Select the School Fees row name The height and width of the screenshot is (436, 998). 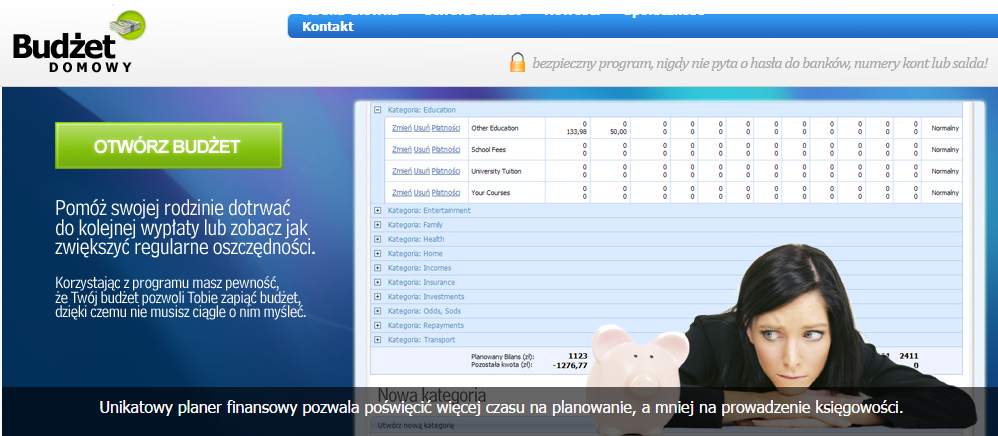pyautogui.click(x=489, y=150)
